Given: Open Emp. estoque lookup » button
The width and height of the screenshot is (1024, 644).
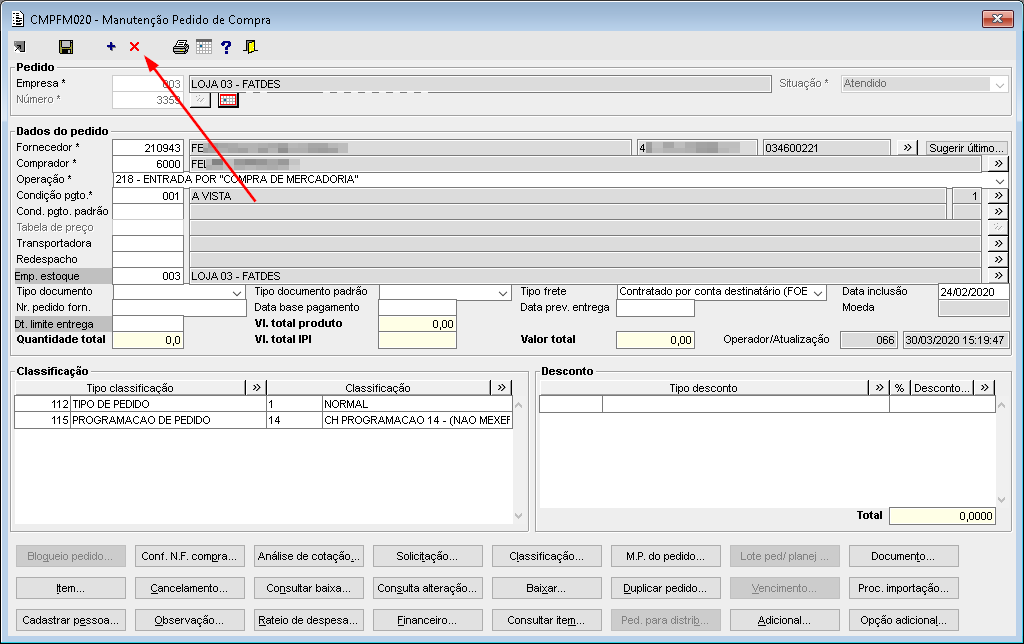Looking at the screenshot, I should point(999,276).
